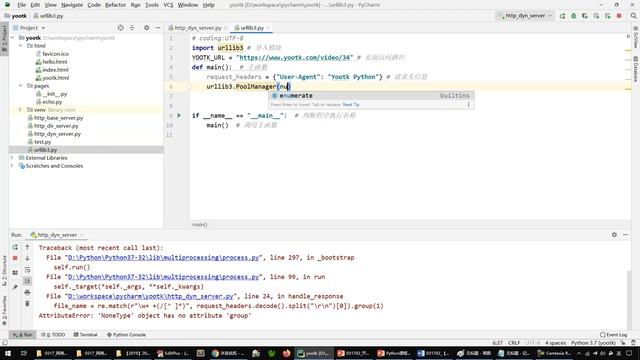Pin the Run tab
Viewport: 640px width, 360px height.
pyautogui.click(x=15, y=287)
